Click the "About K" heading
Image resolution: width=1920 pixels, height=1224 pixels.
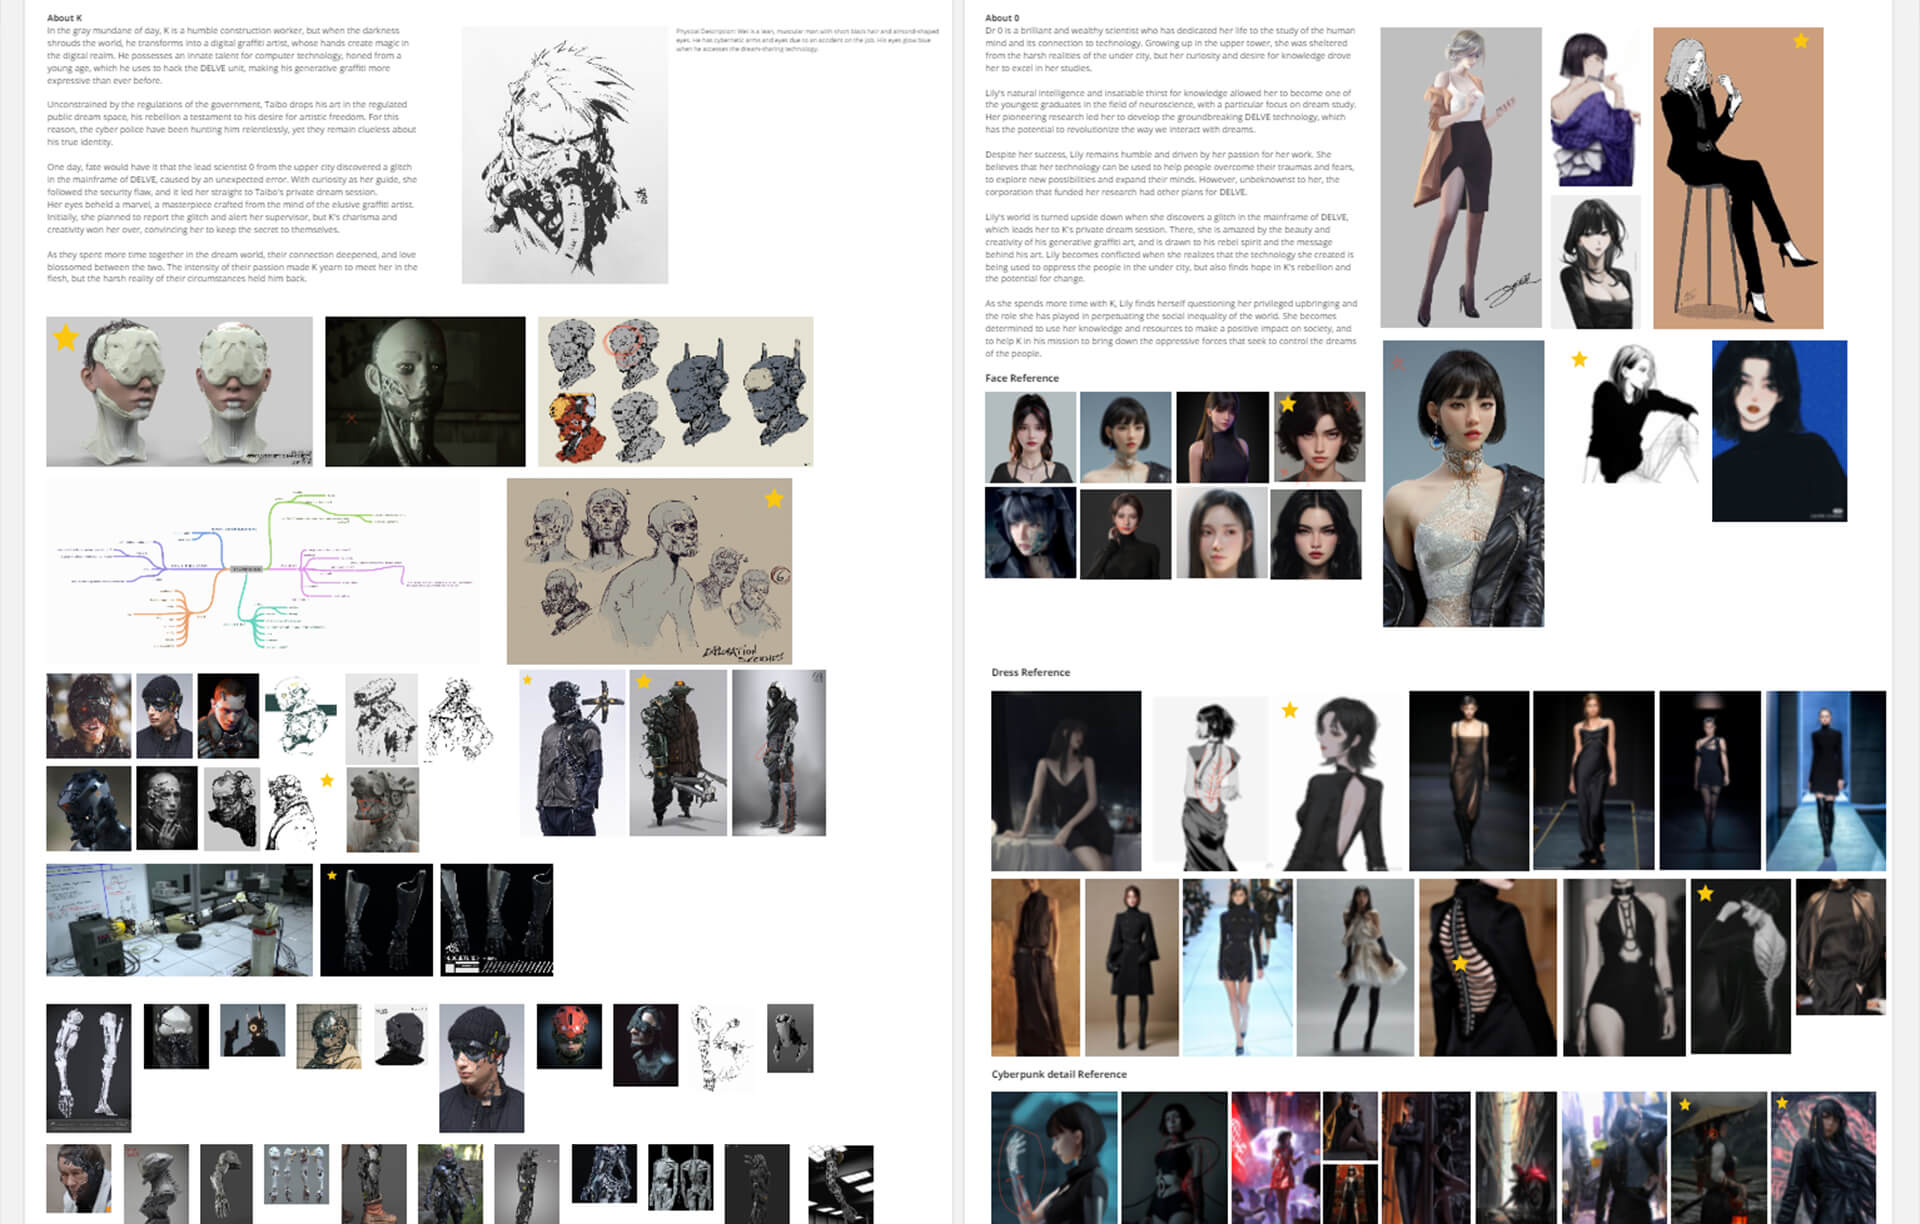[65, 18]
